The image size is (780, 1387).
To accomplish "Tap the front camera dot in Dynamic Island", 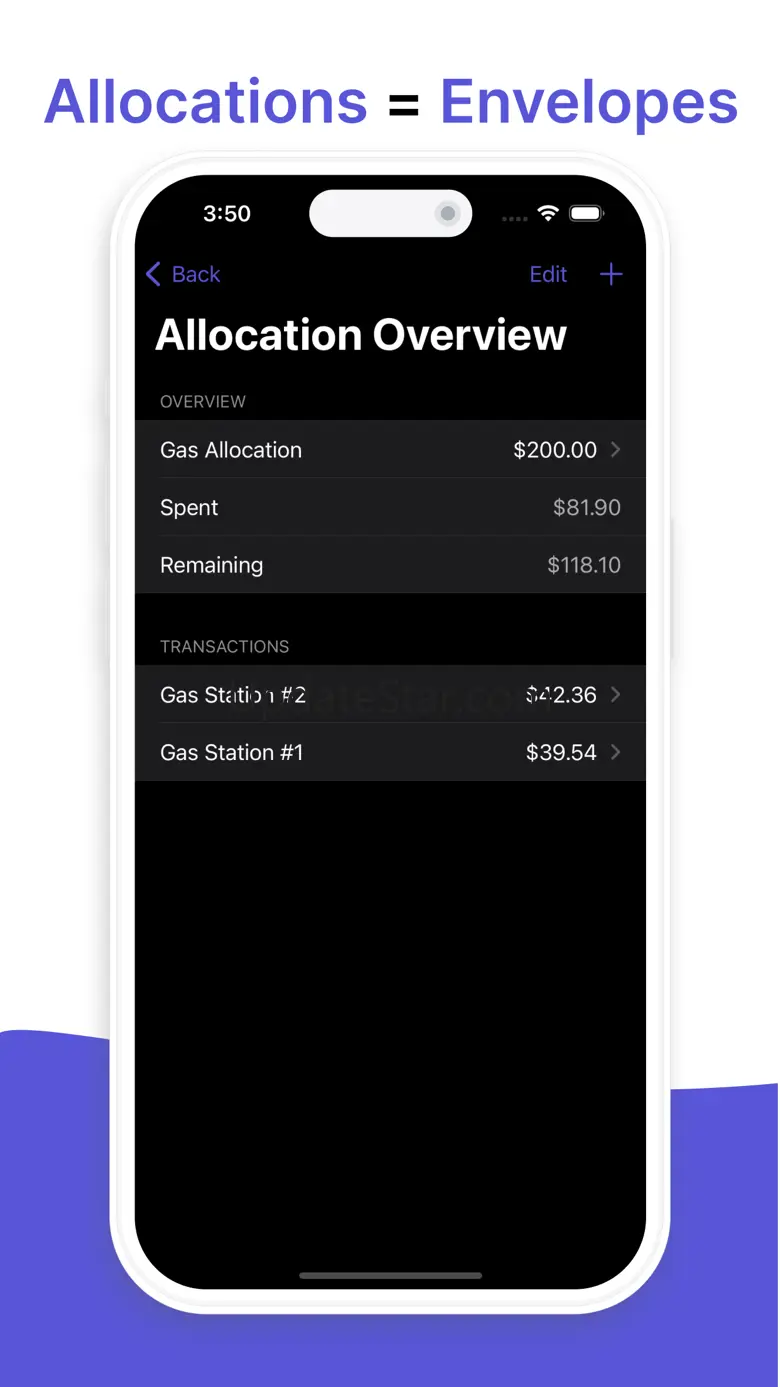I will click(448, 213).
